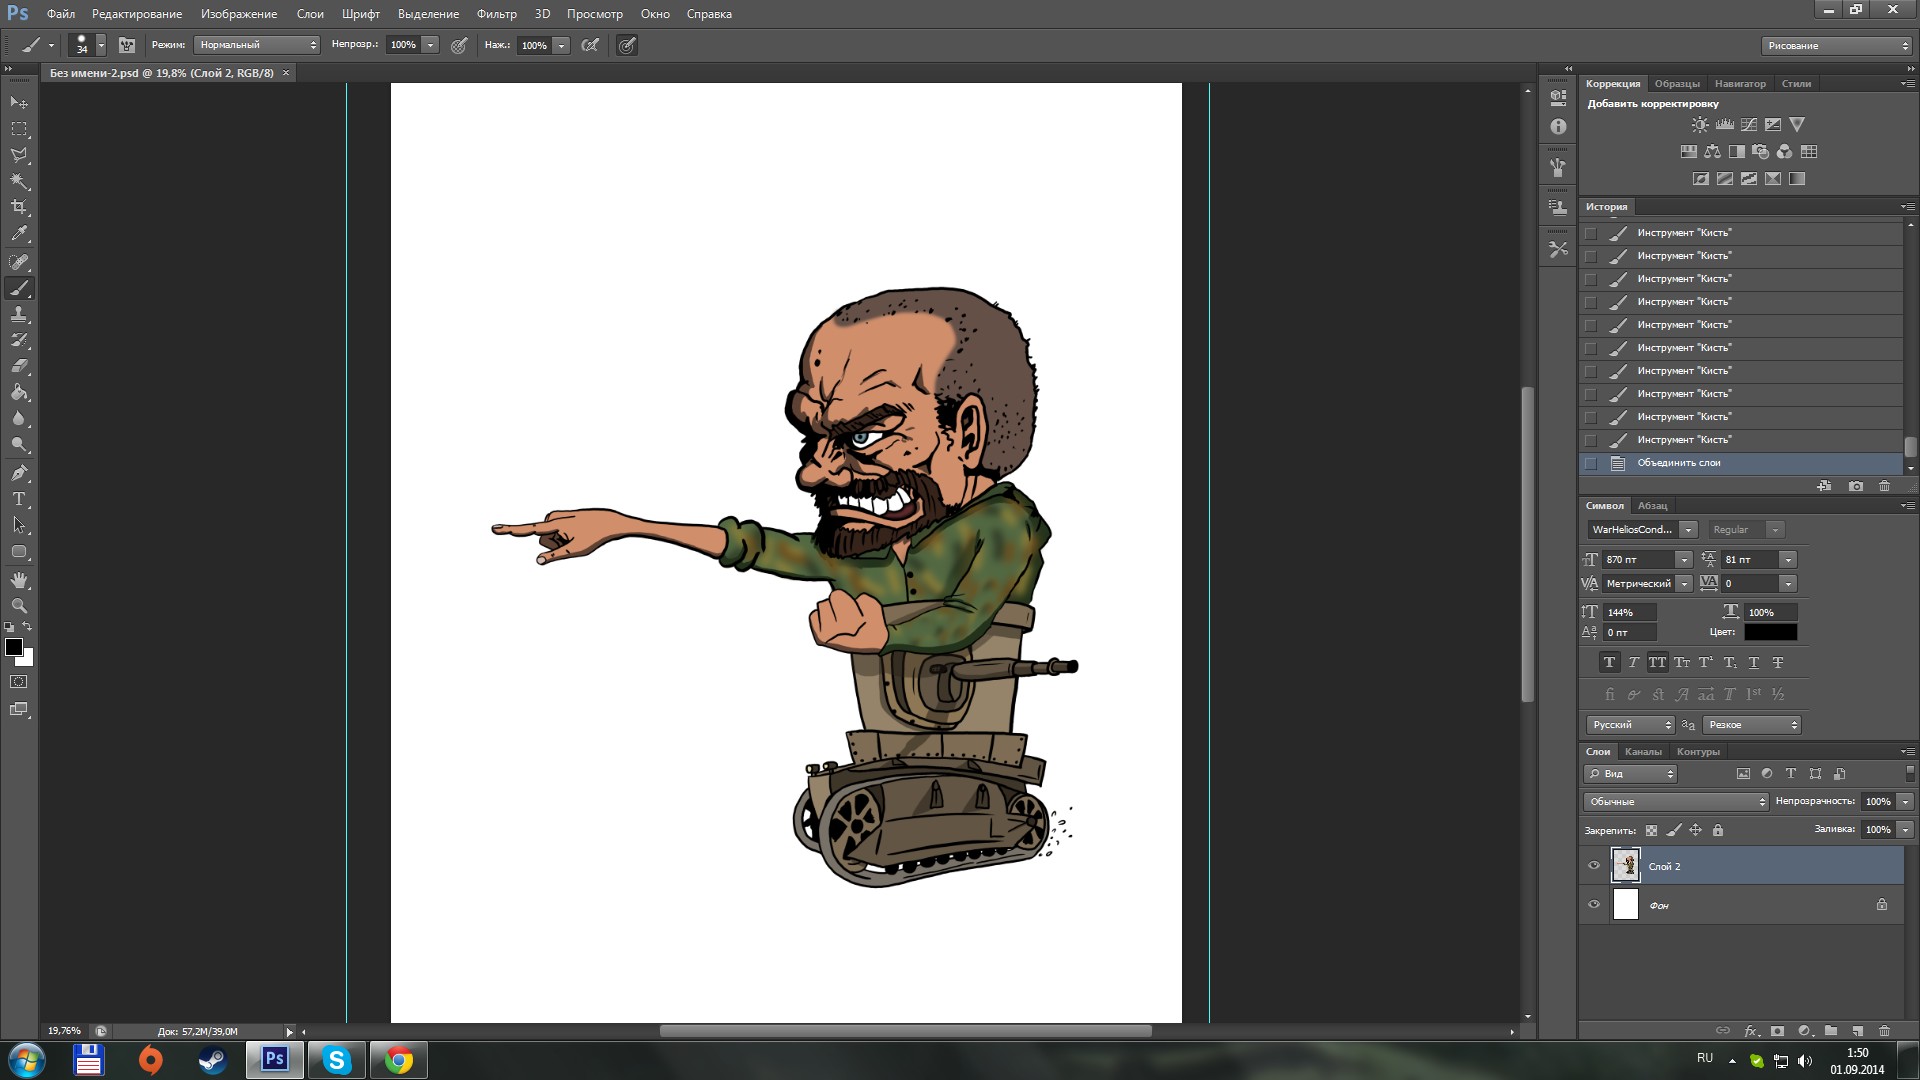
Task: Open layer blend mode Обычные dropdown
Action: [1676, 802]
